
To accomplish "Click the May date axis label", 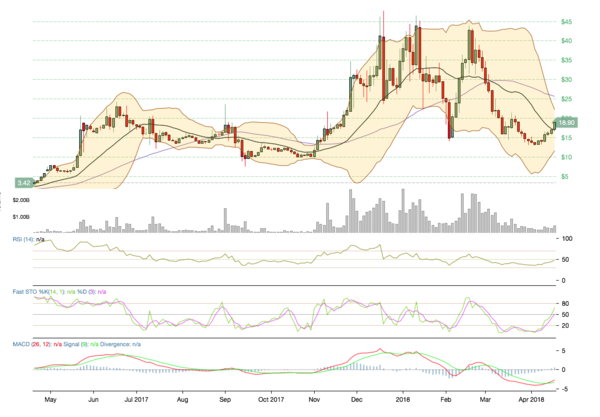I will 51,400.
